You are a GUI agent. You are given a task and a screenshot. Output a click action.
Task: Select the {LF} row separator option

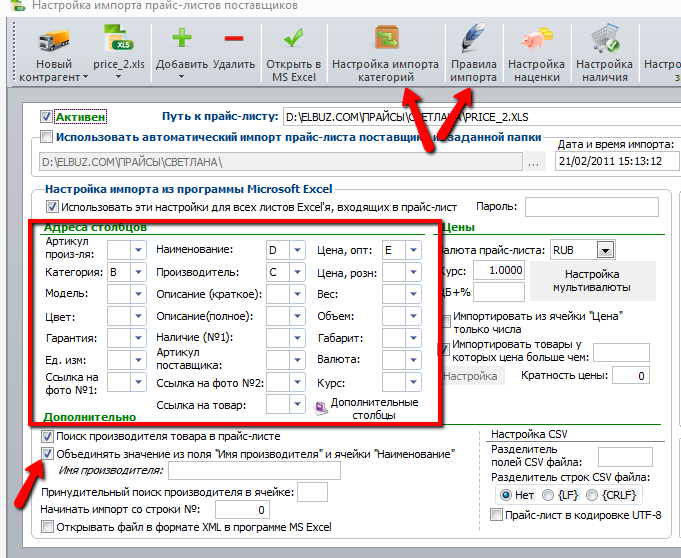pos(548,495)
